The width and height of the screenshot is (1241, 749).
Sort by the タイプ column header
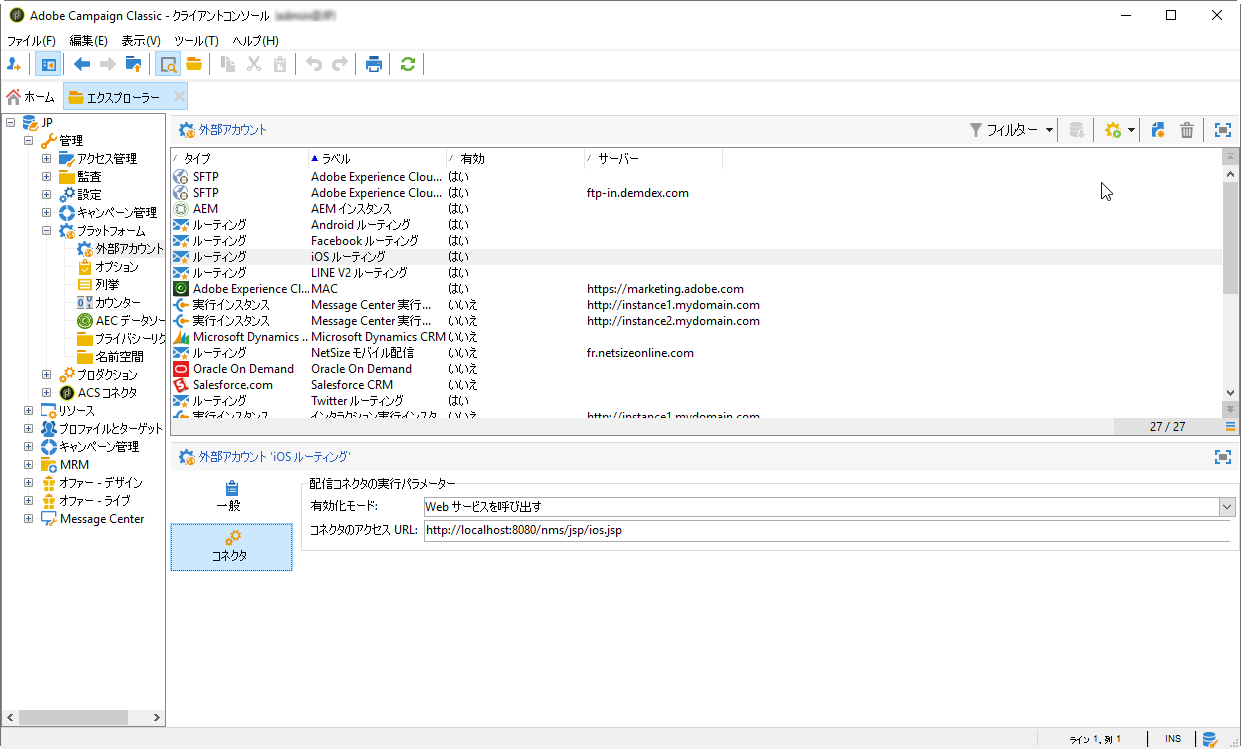point(239,158)
